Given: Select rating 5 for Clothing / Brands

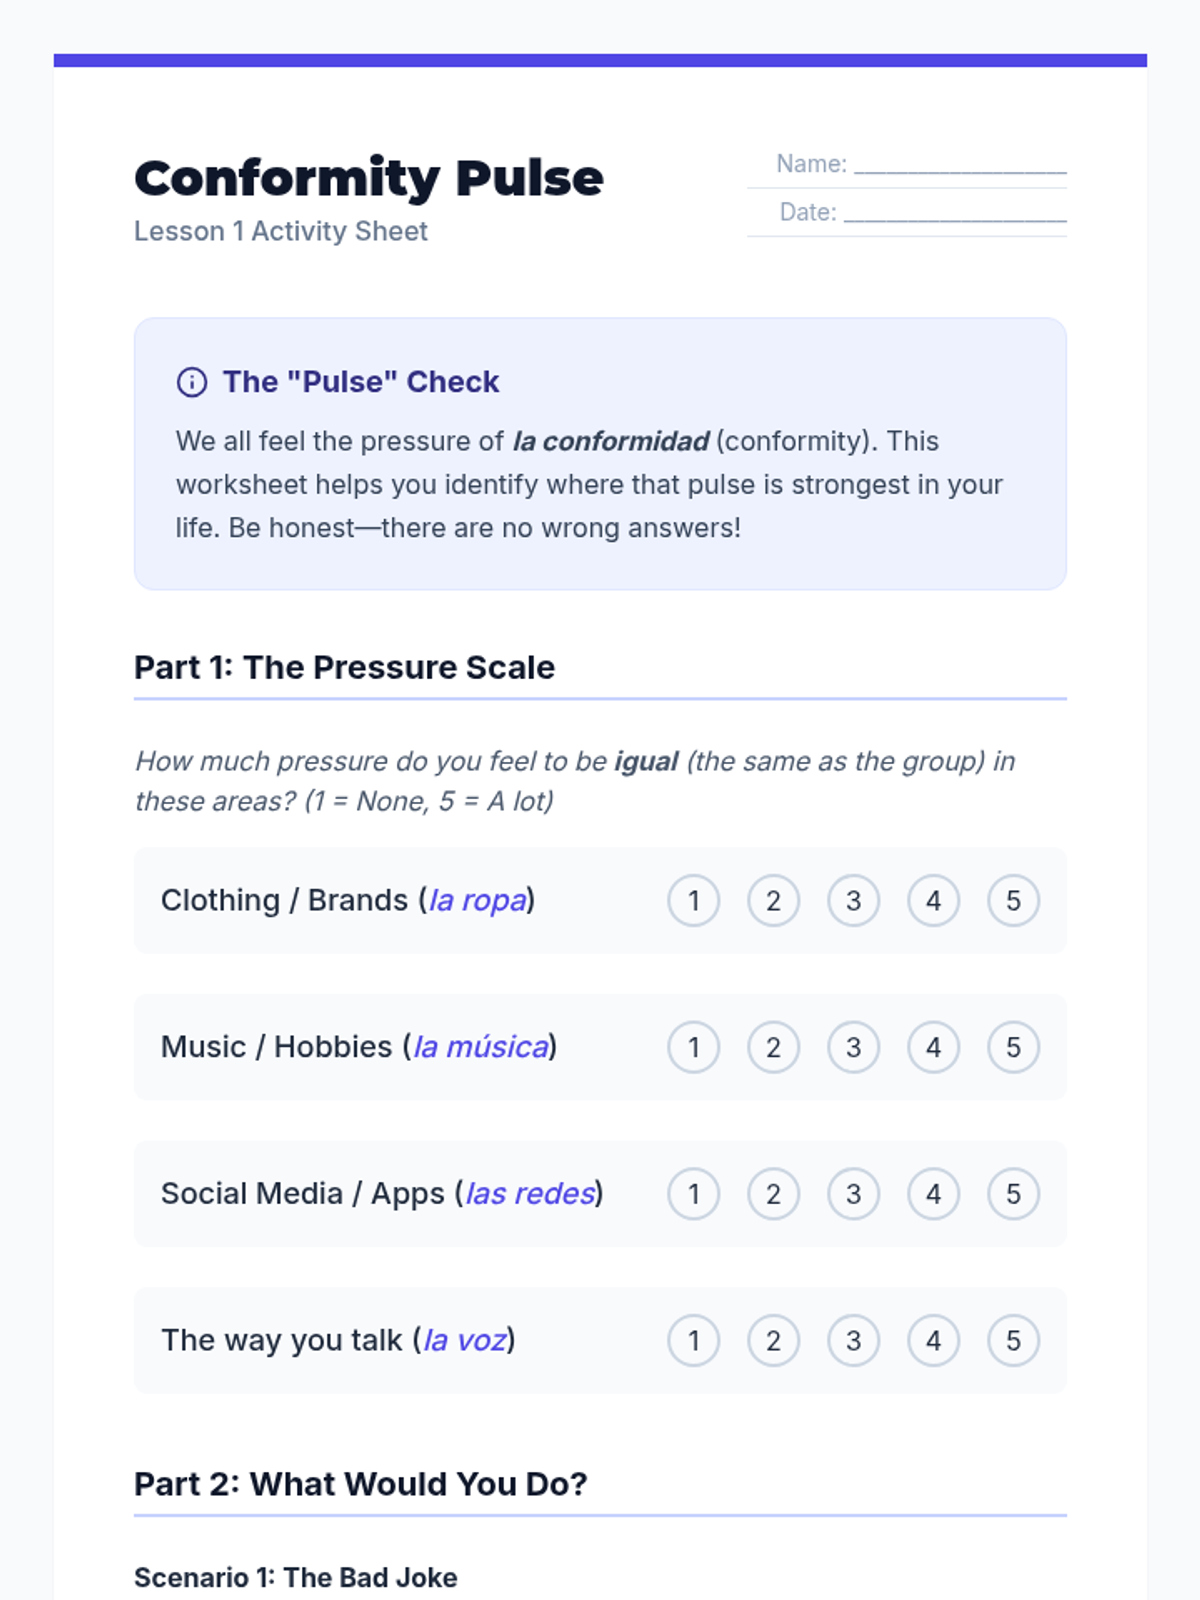Looking at the screenshot, I should 1013,901.
